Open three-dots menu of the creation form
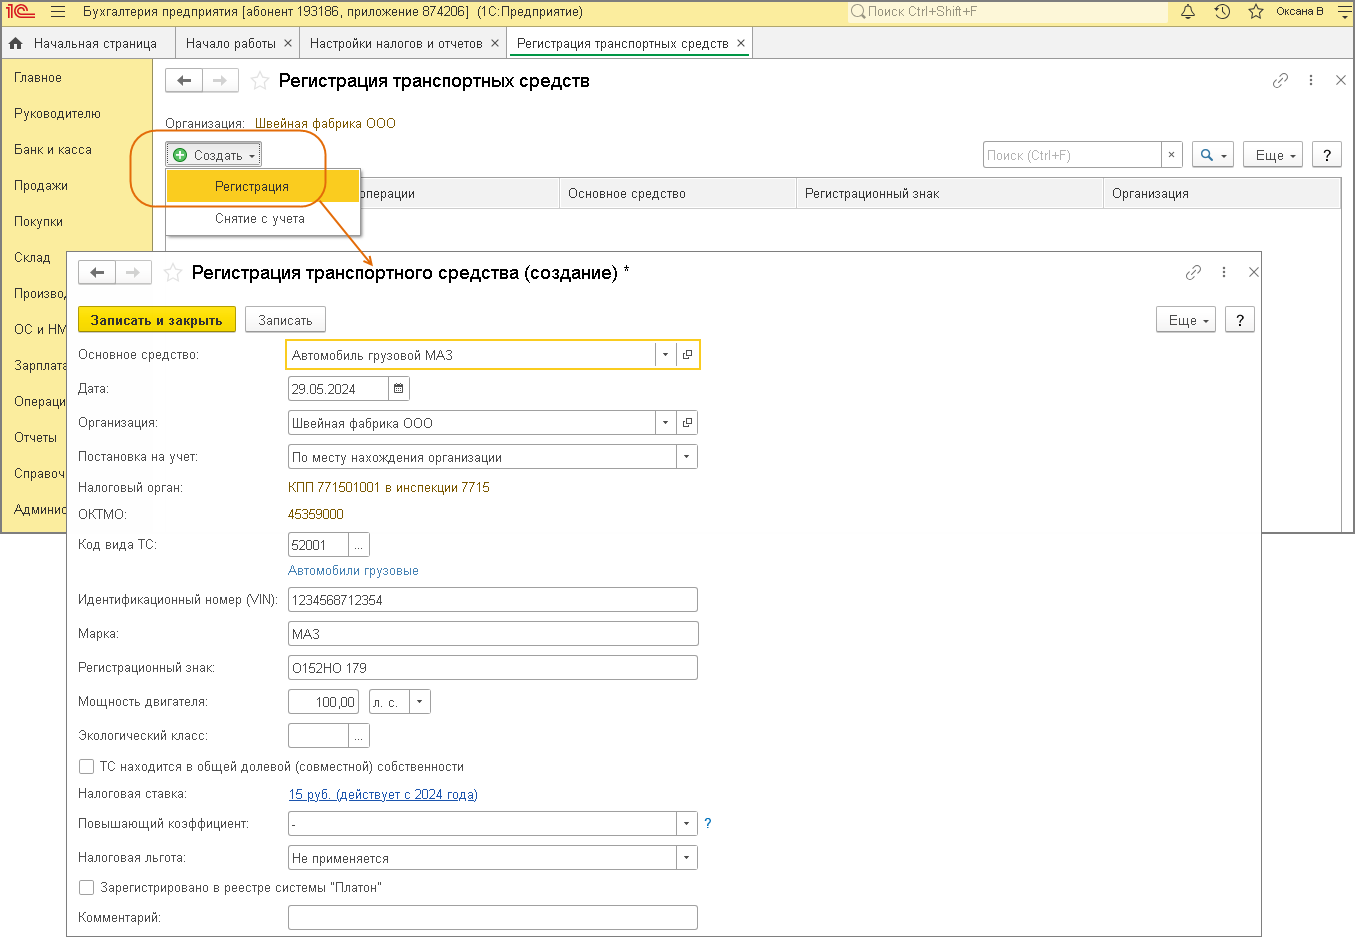 1224,272
